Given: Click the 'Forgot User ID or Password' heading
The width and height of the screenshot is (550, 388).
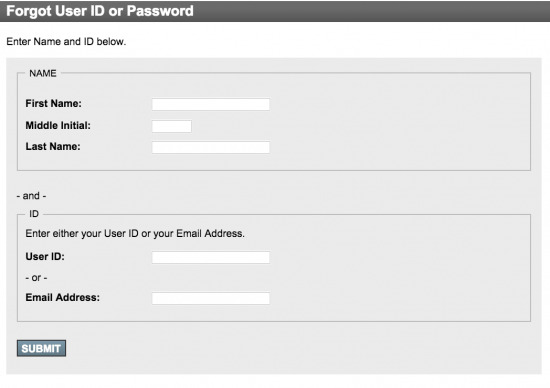Looking at the screenshot, I should [100, 11].
